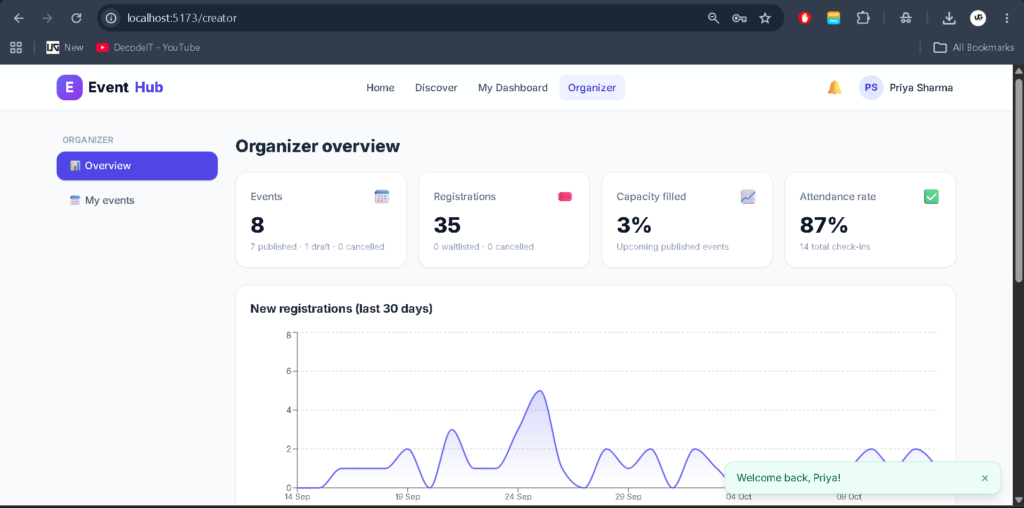Open the notifications bell

click(x=835, y=87)
